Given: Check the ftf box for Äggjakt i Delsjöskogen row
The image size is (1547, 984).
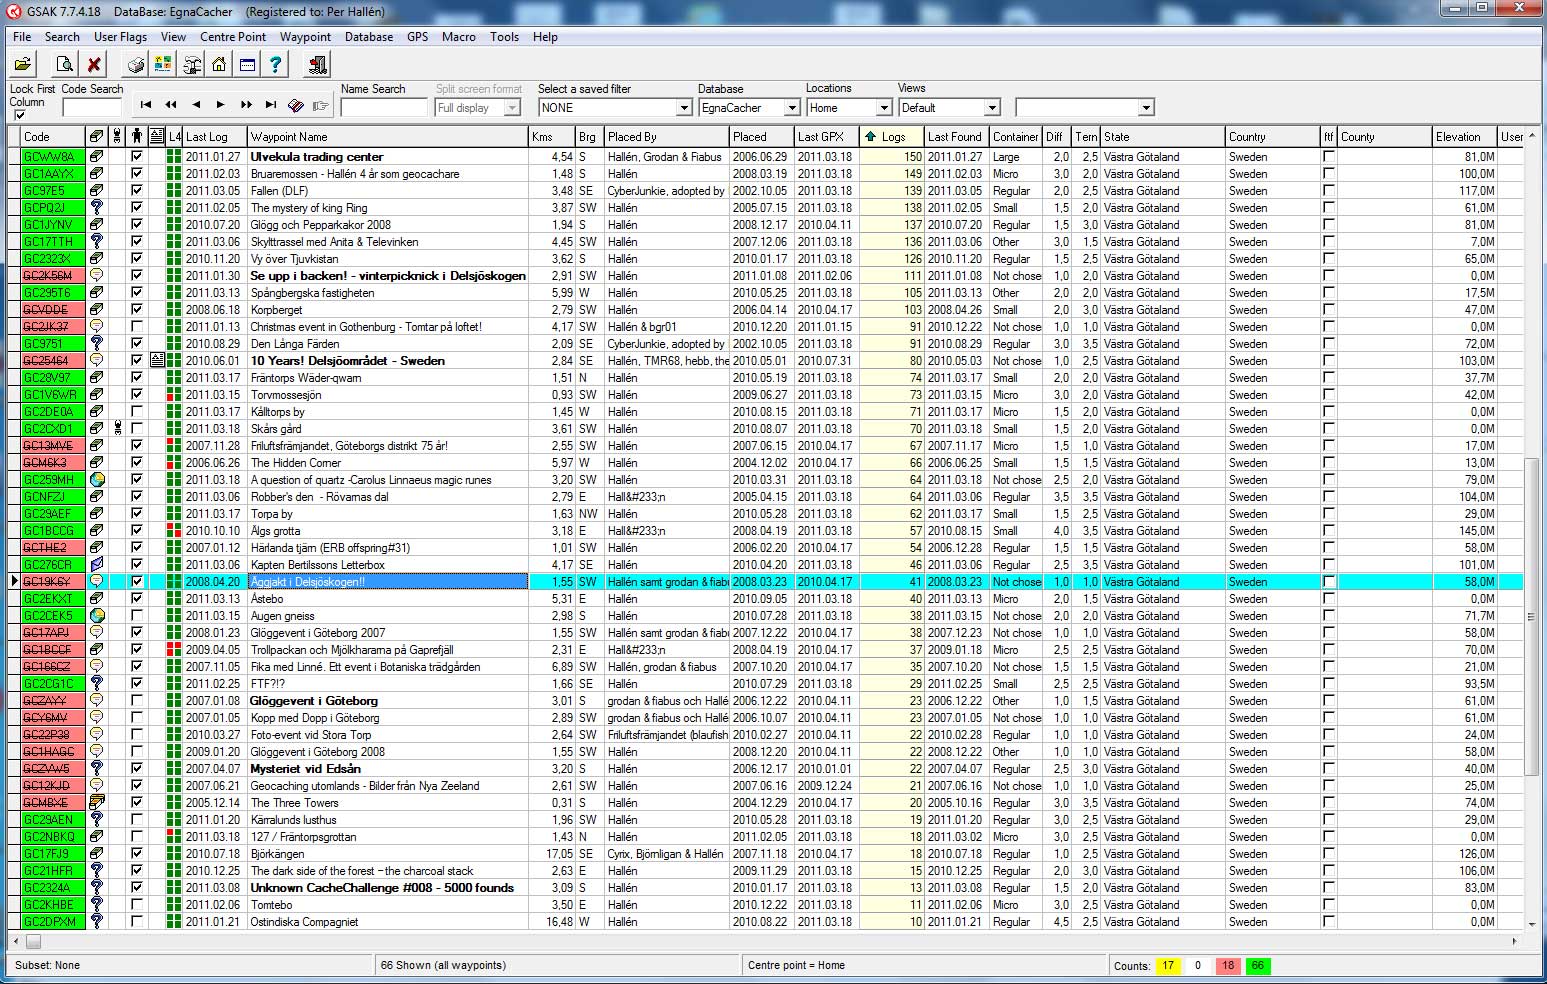Looking at the screenshot, I should tap(1328, 582).
